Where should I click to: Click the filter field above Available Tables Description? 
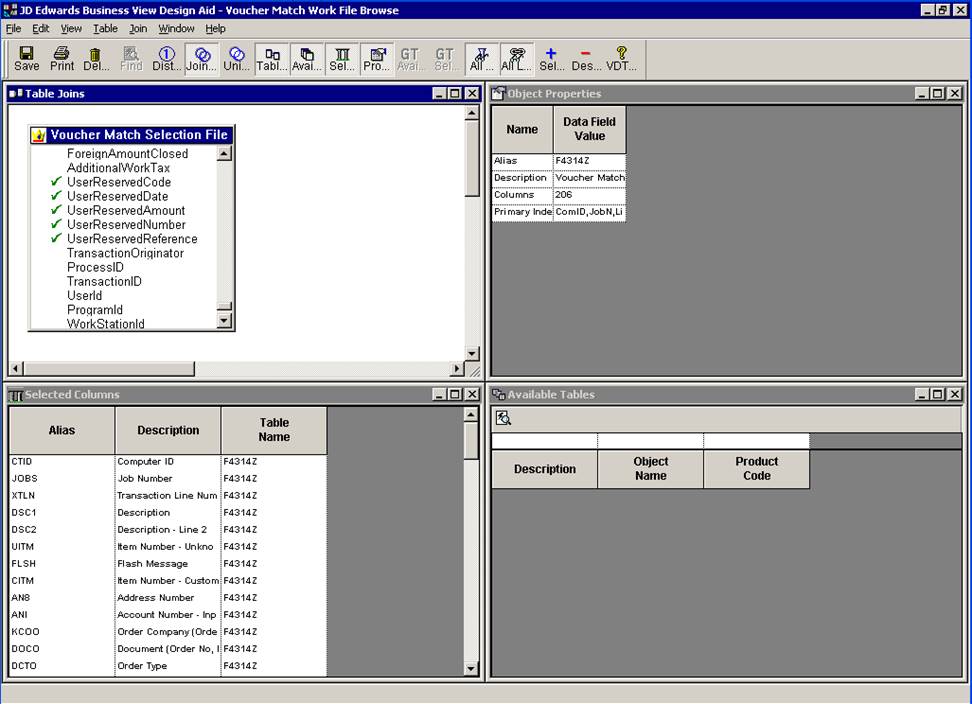pos(544,441)
